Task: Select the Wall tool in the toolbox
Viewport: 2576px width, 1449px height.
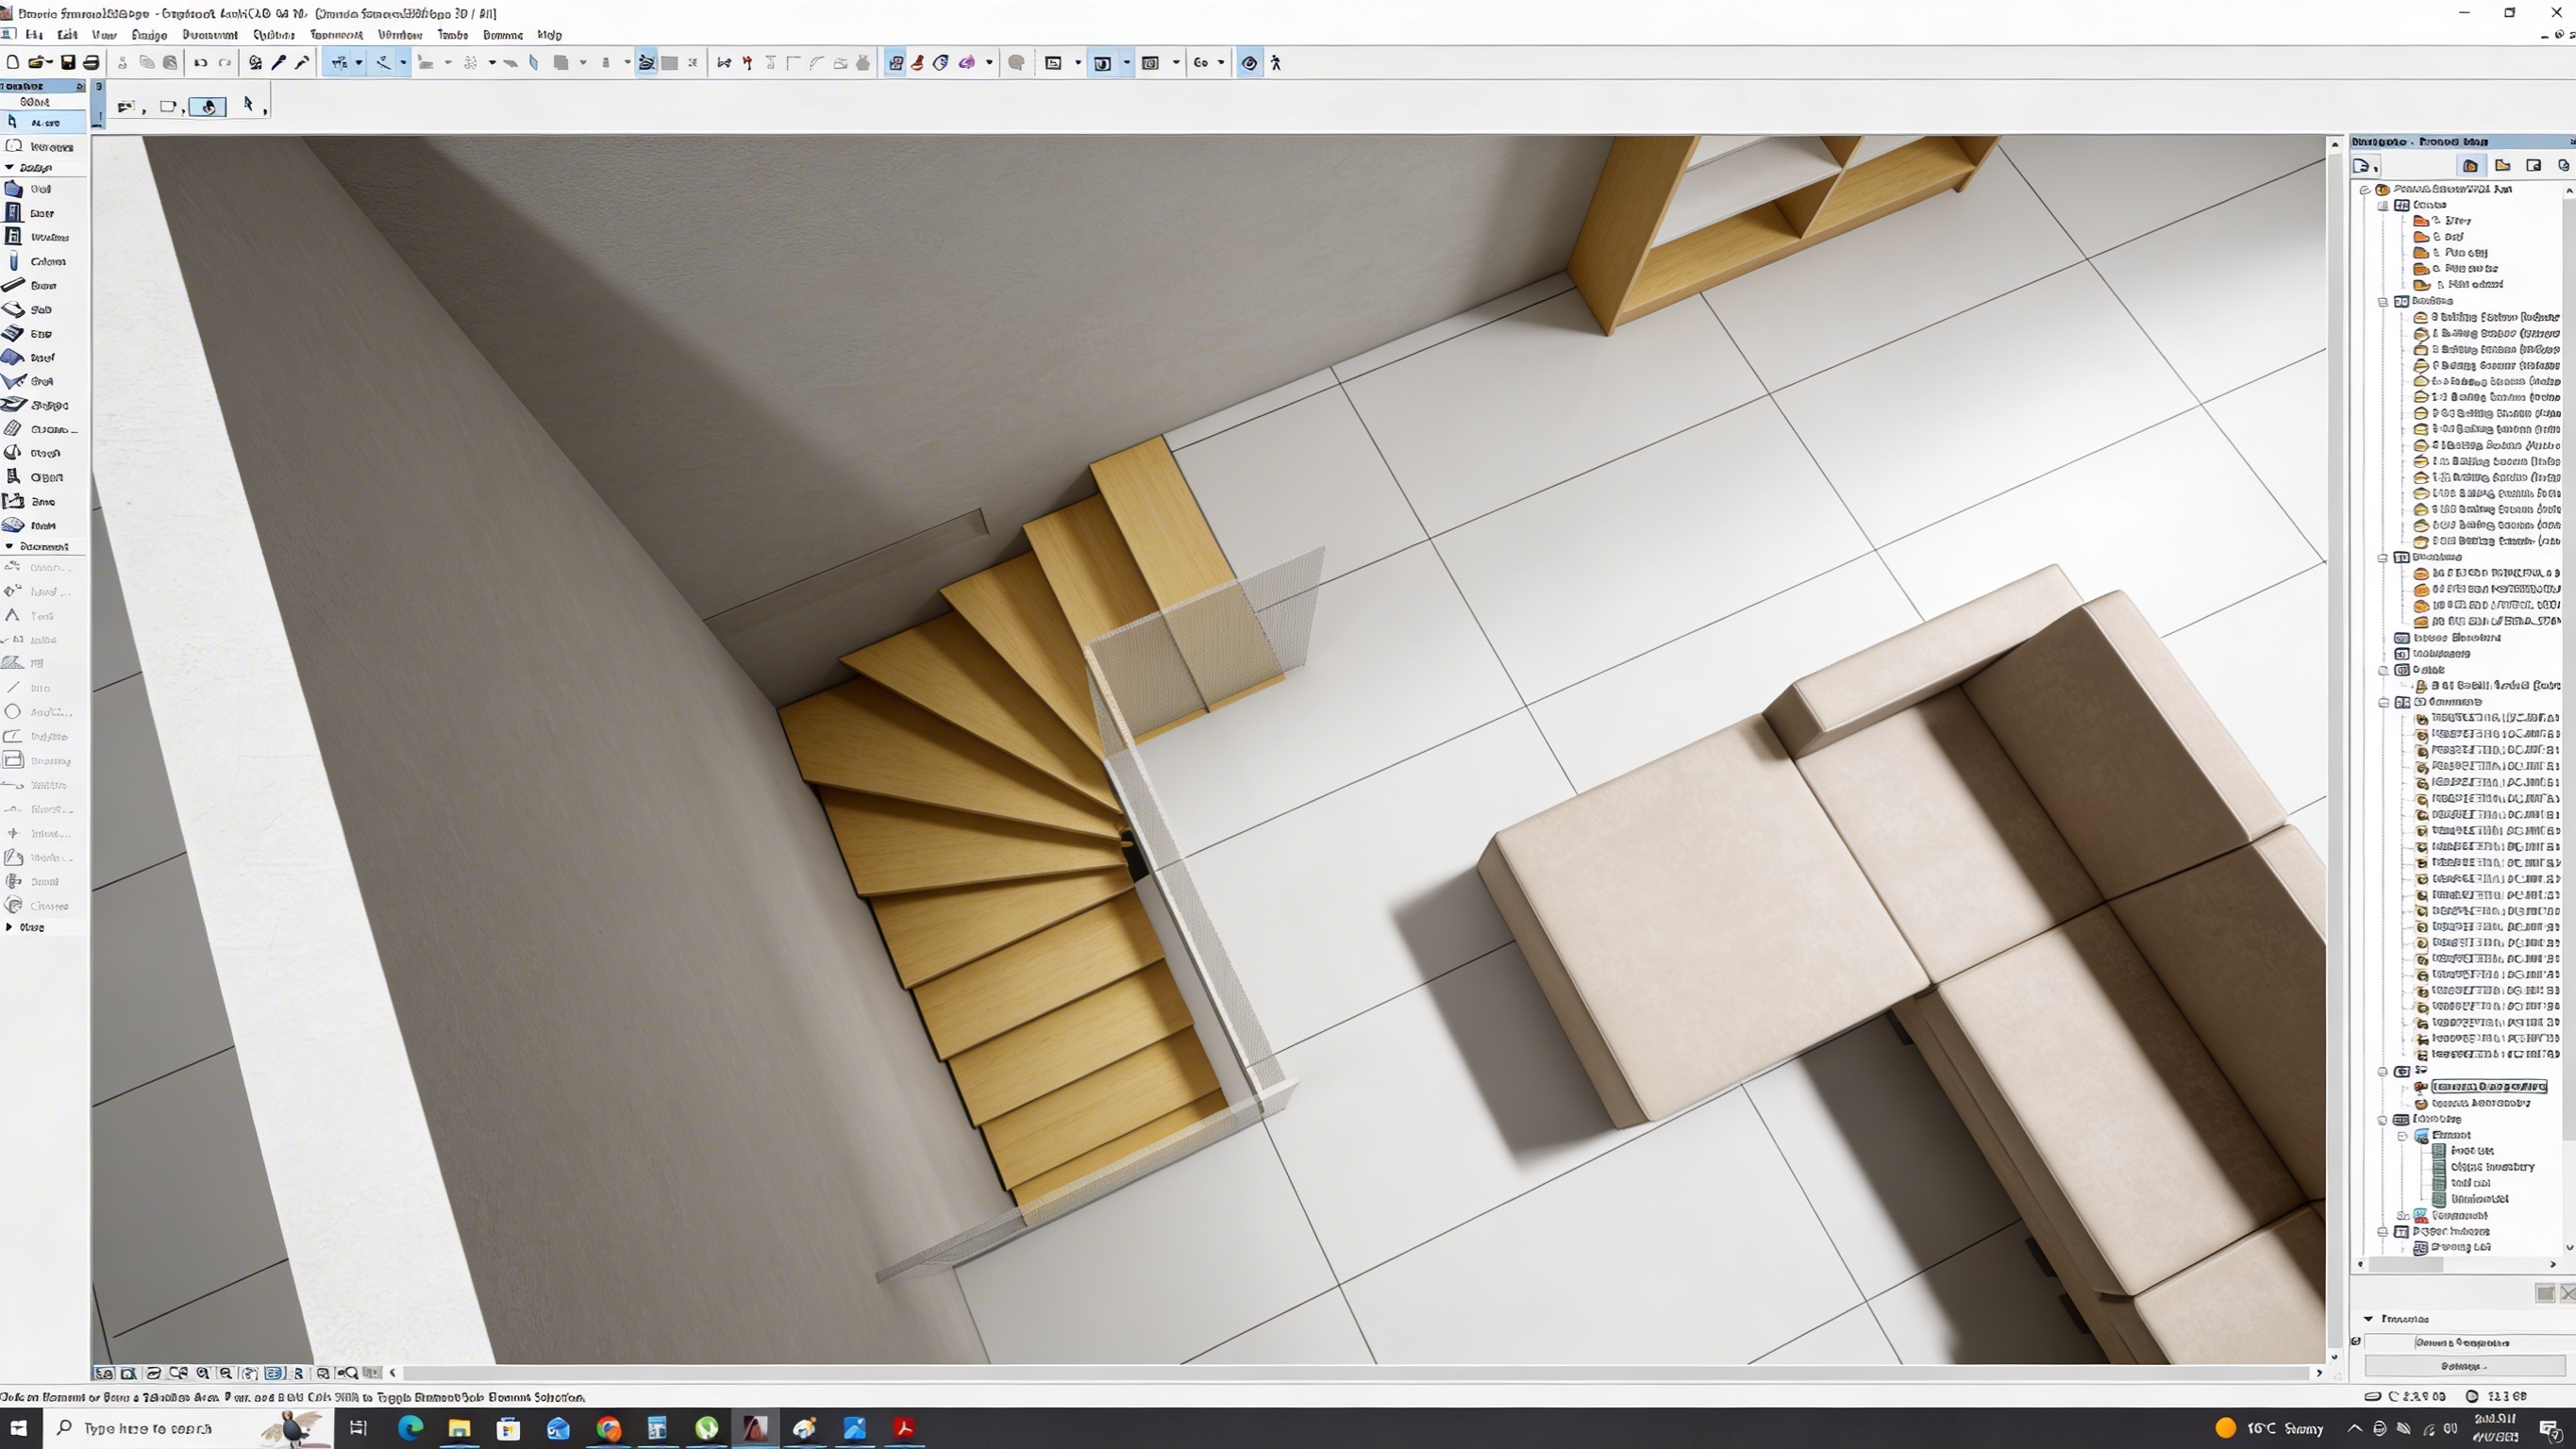Action: 40,189
